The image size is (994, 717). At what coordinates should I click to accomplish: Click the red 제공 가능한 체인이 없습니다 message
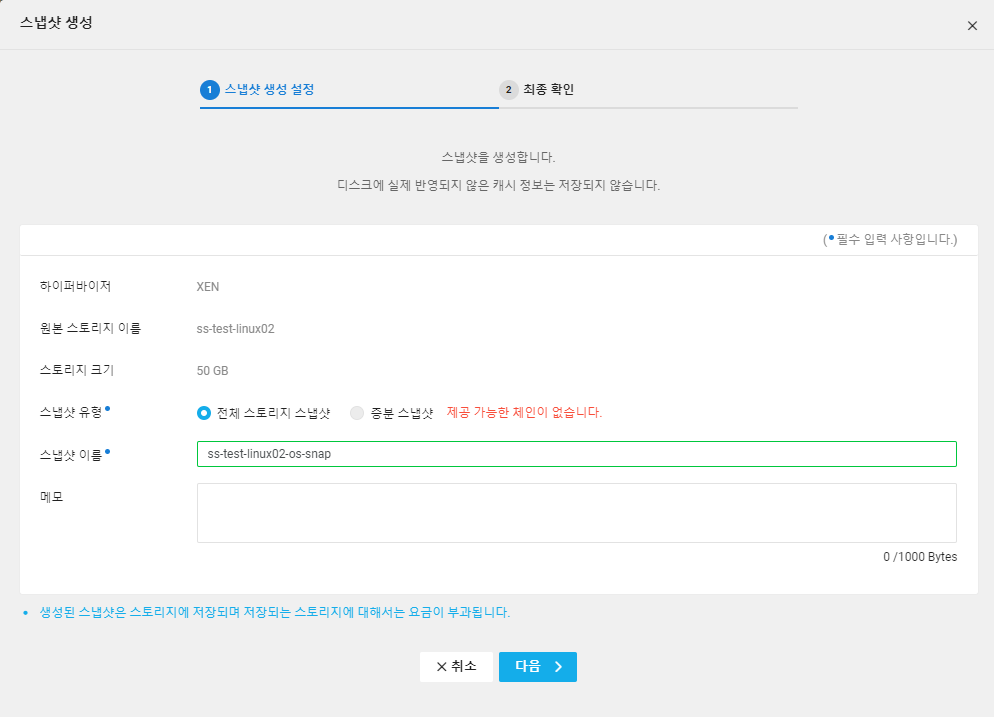coord(524,413)
